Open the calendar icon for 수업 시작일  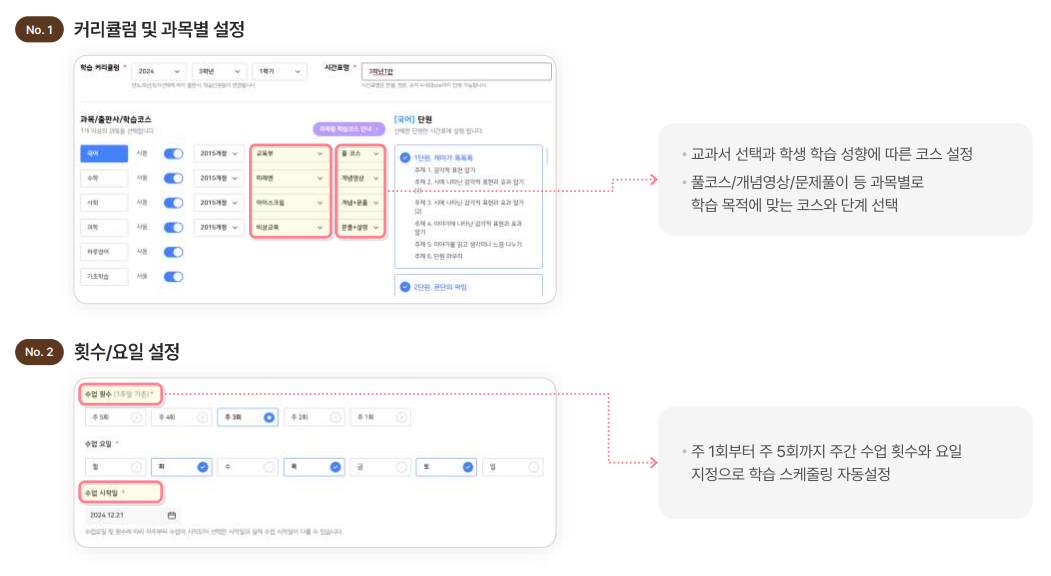click(x=172, y=515)
